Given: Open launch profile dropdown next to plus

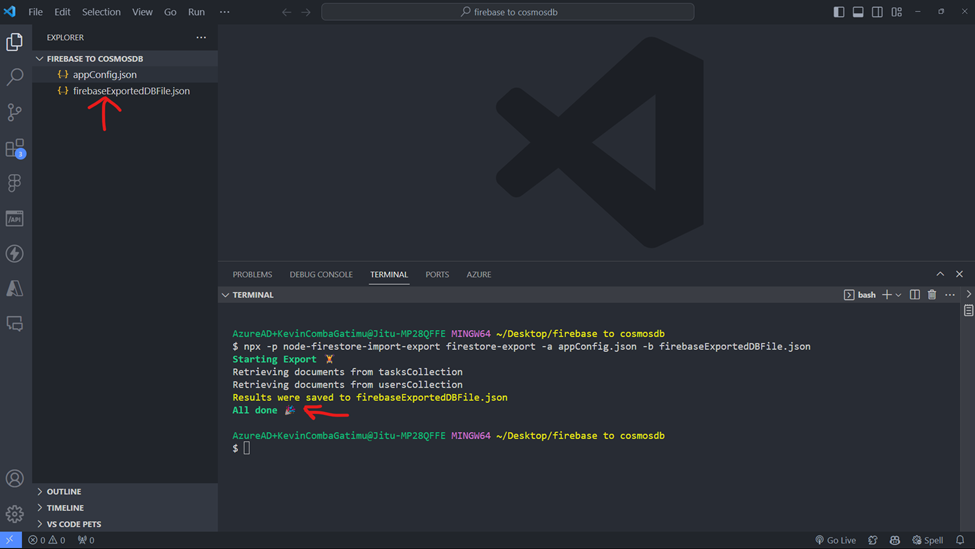Looking at the screenshot, I should point(899,295).
